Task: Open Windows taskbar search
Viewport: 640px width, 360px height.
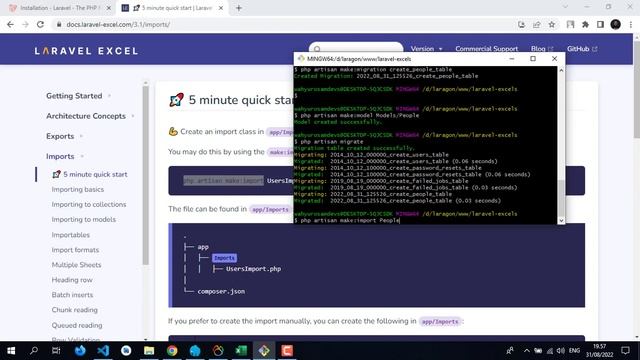Action: pos(34,351)
